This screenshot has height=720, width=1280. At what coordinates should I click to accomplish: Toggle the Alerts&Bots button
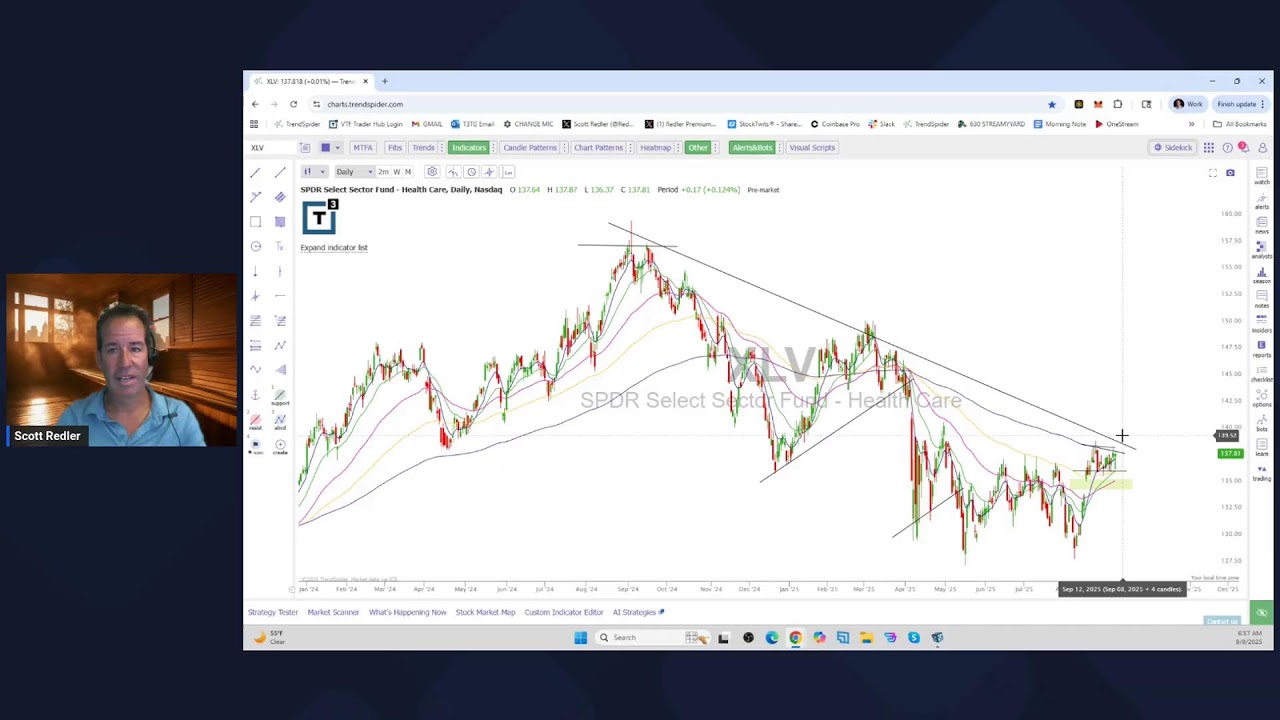click(x=752, y=148)
